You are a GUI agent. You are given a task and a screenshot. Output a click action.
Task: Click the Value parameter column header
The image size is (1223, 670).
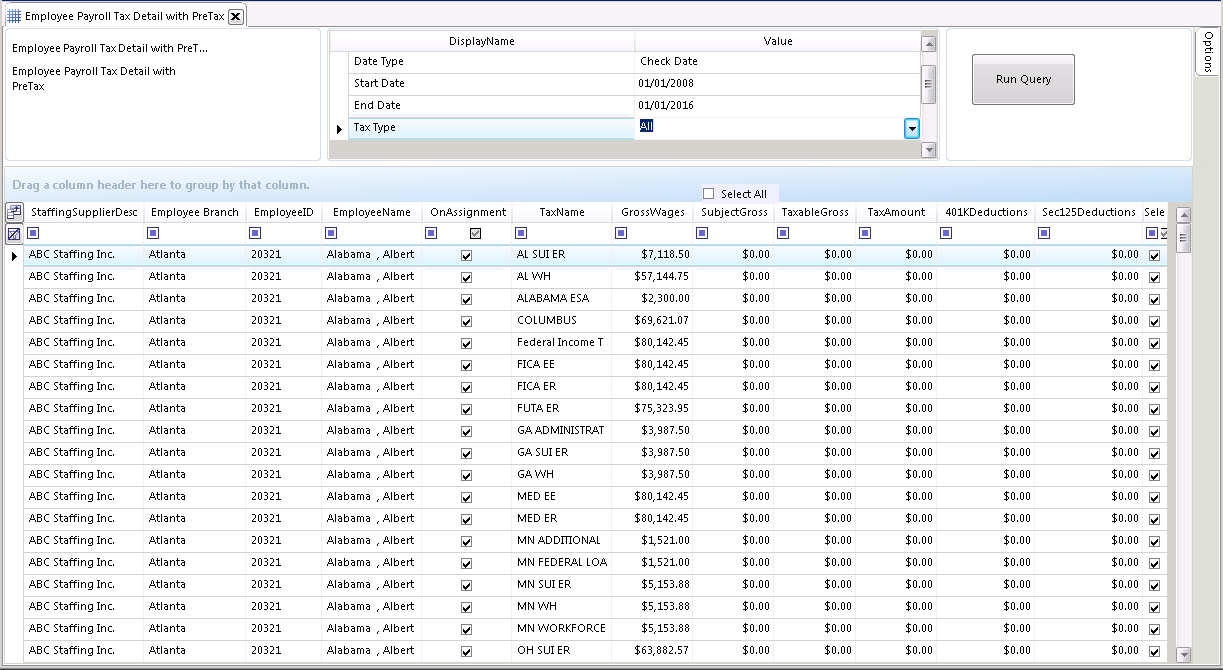(x=777, y=41)
